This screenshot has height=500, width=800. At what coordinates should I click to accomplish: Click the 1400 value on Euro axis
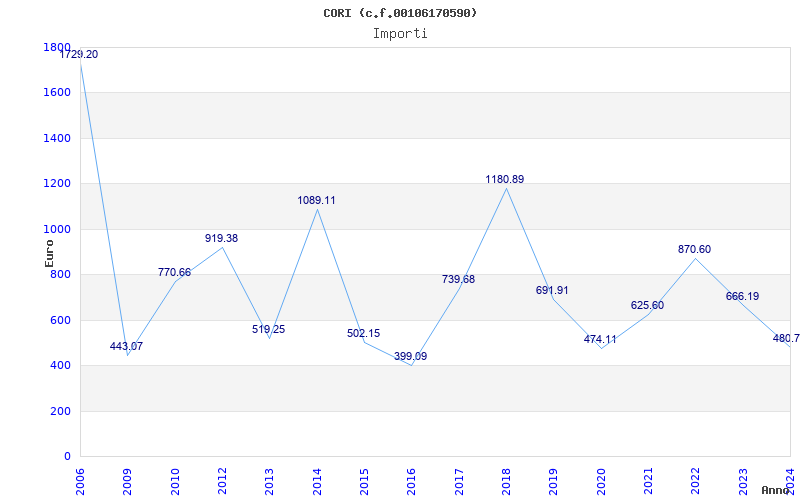(57, 138)
